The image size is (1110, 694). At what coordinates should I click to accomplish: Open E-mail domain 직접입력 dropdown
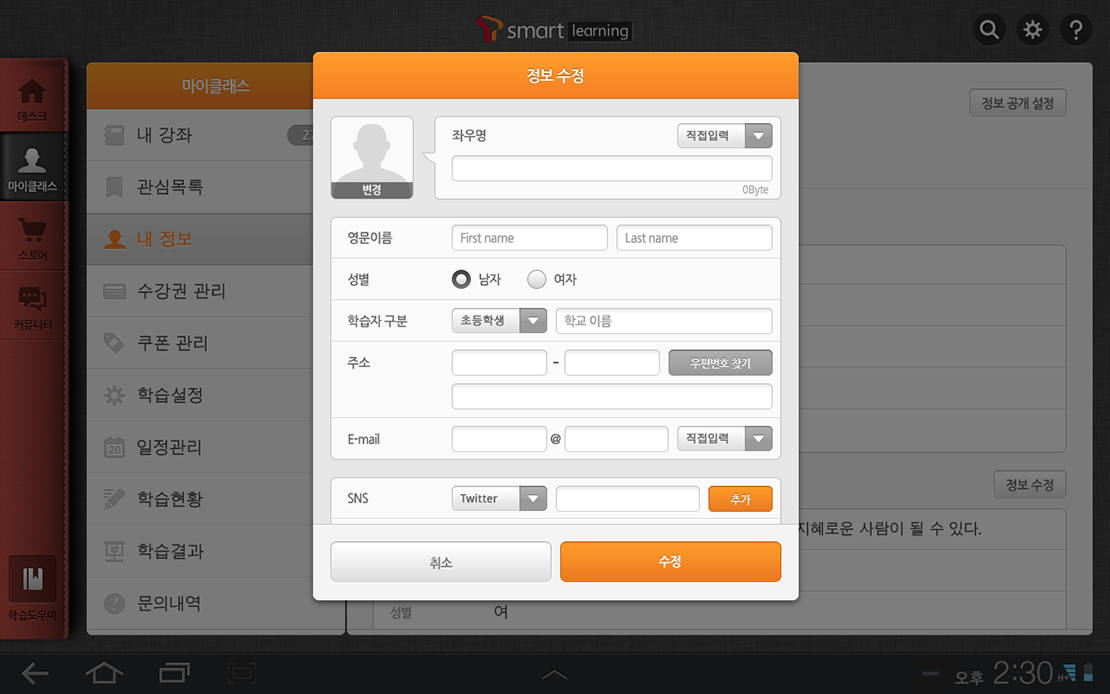(724, 438)
